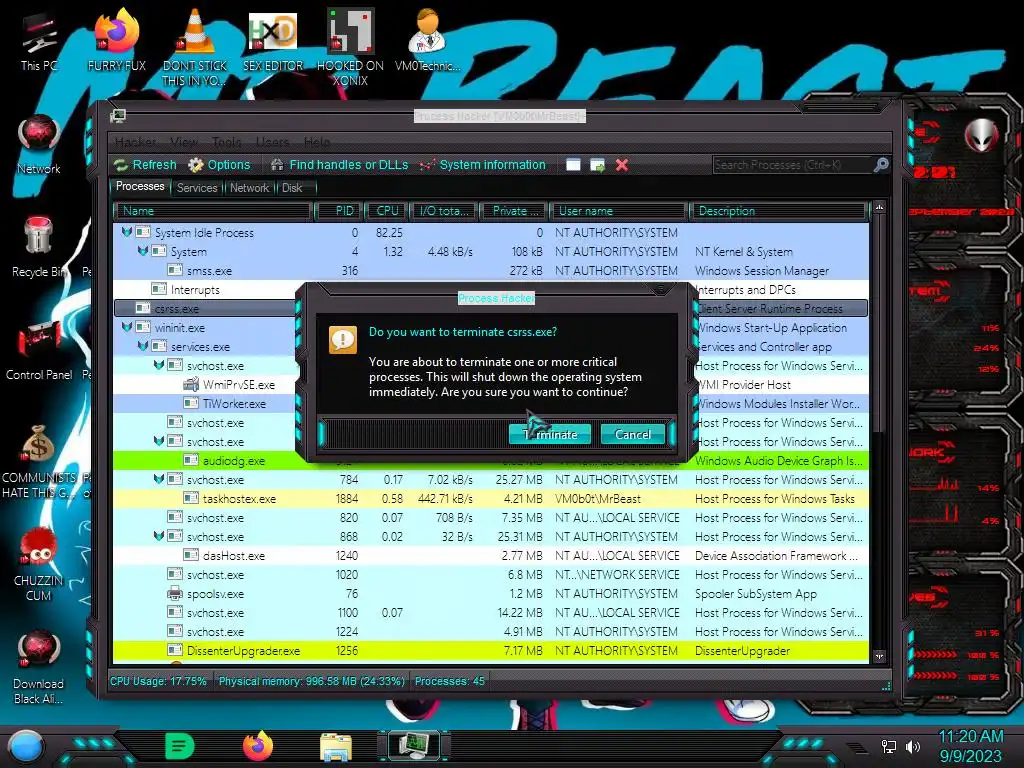The image size is (1024, 768).
Task: Sort by the CPU column header
Action: point(387,211)
